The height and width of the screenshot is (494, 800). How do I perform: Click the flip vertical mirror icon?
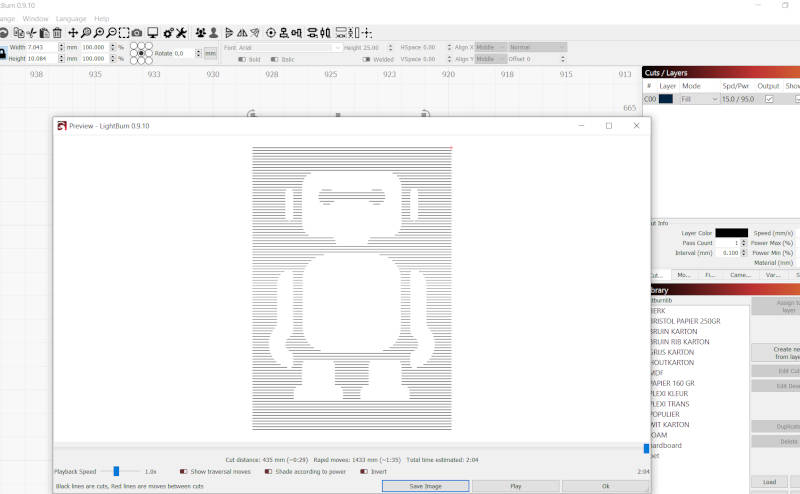(229, 33)
